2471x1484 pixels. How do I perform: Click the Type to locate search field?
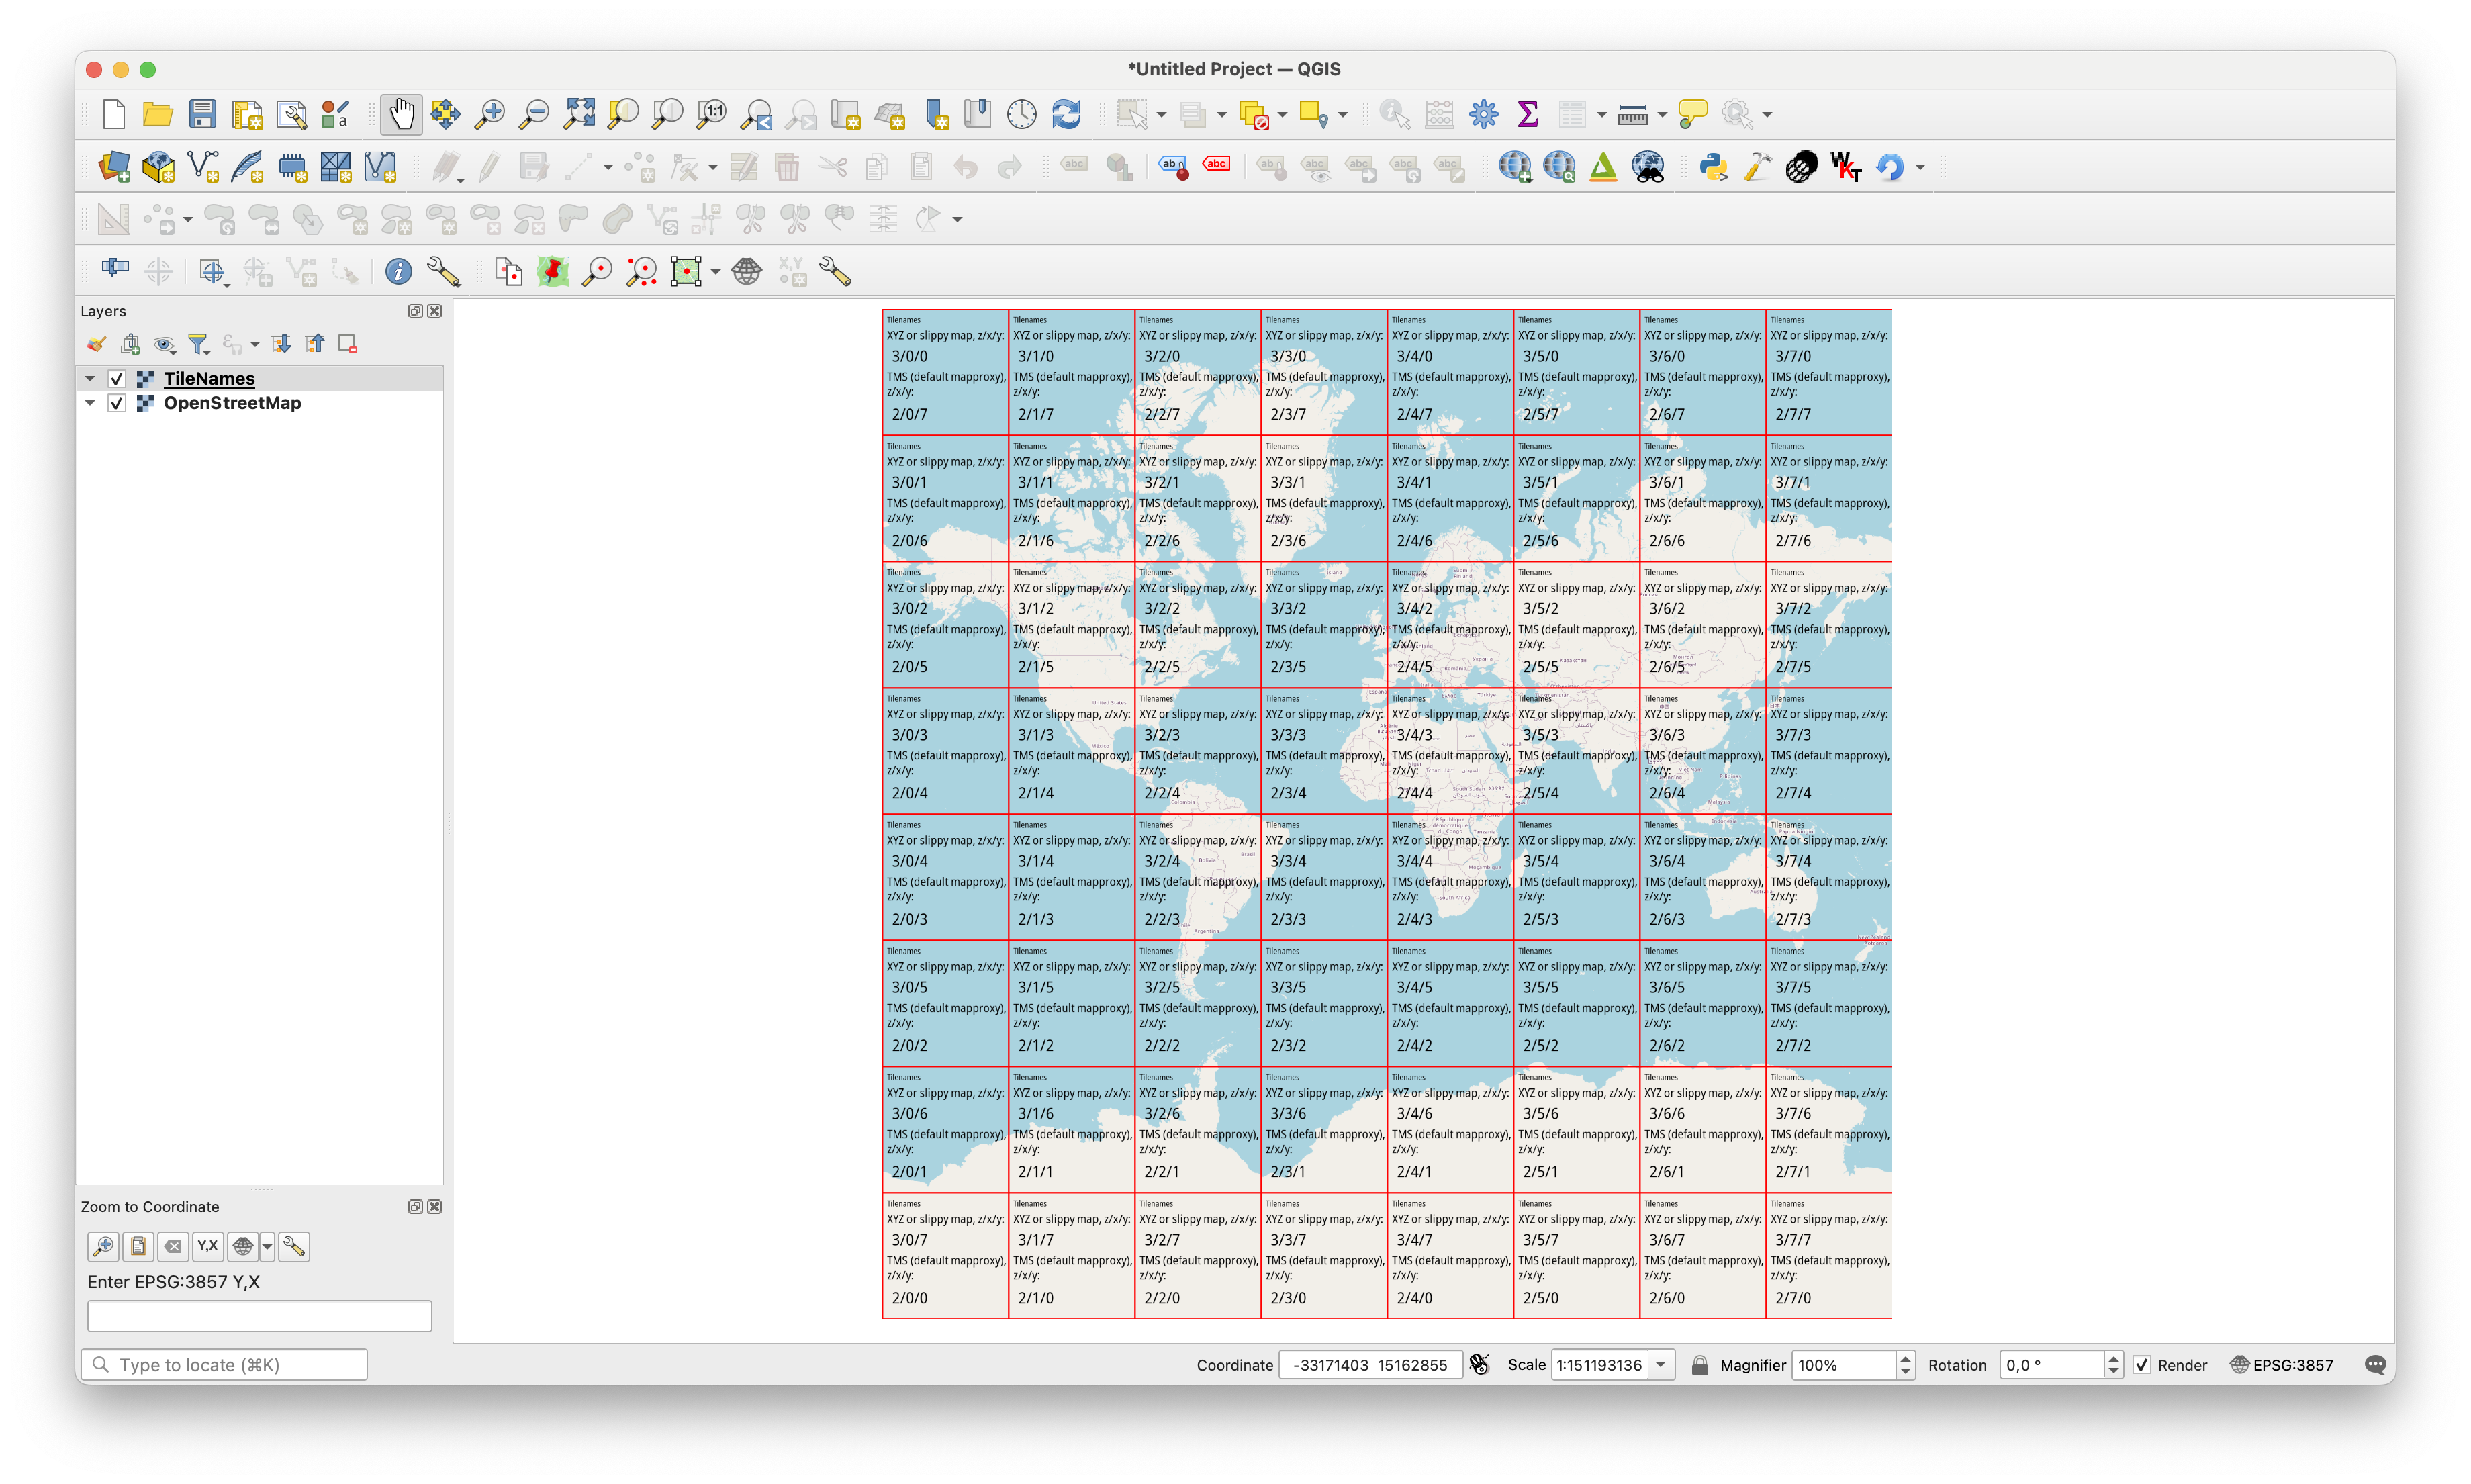point(225,1365)
